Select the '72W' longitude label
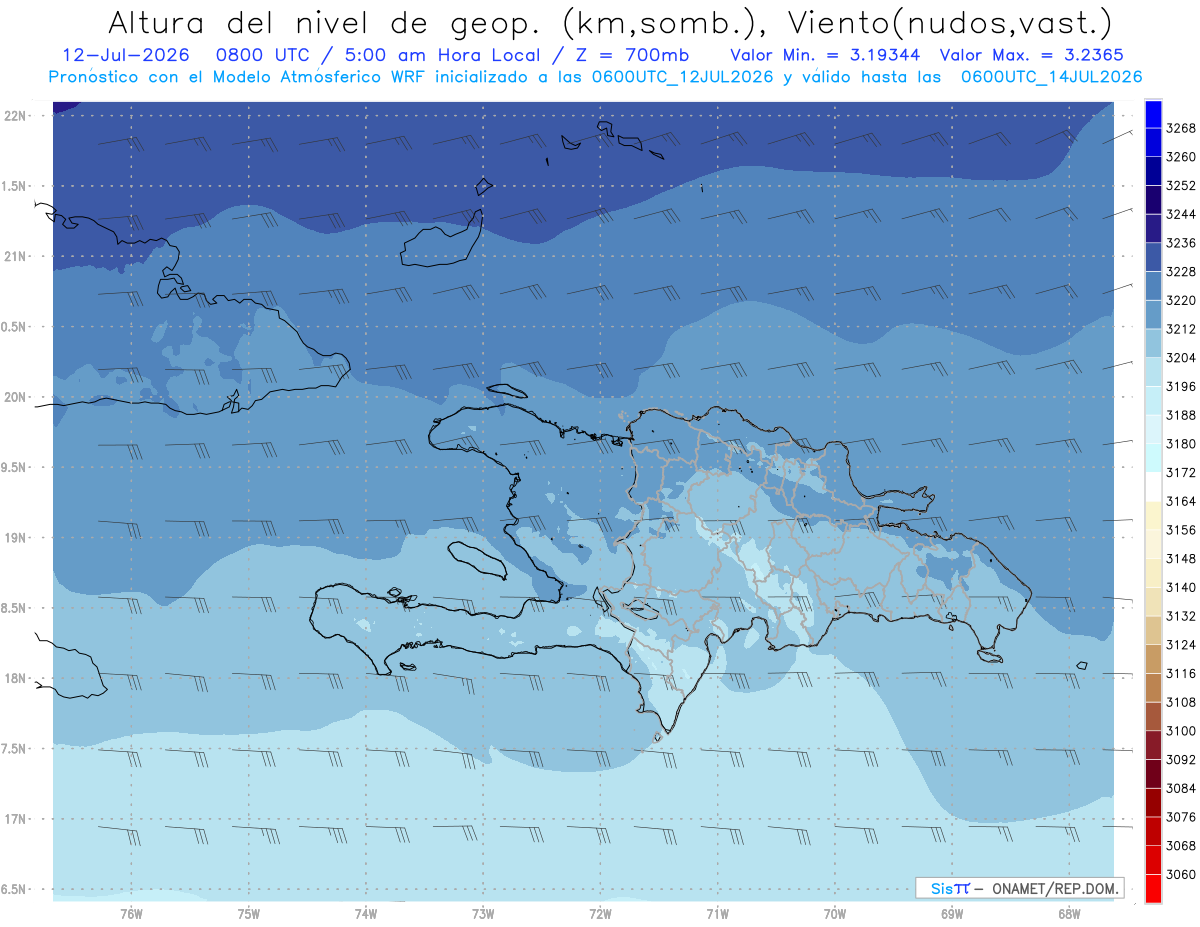The height and width of the screenshot is (927, 1200). pyautogui.click(x=600, y=913)
